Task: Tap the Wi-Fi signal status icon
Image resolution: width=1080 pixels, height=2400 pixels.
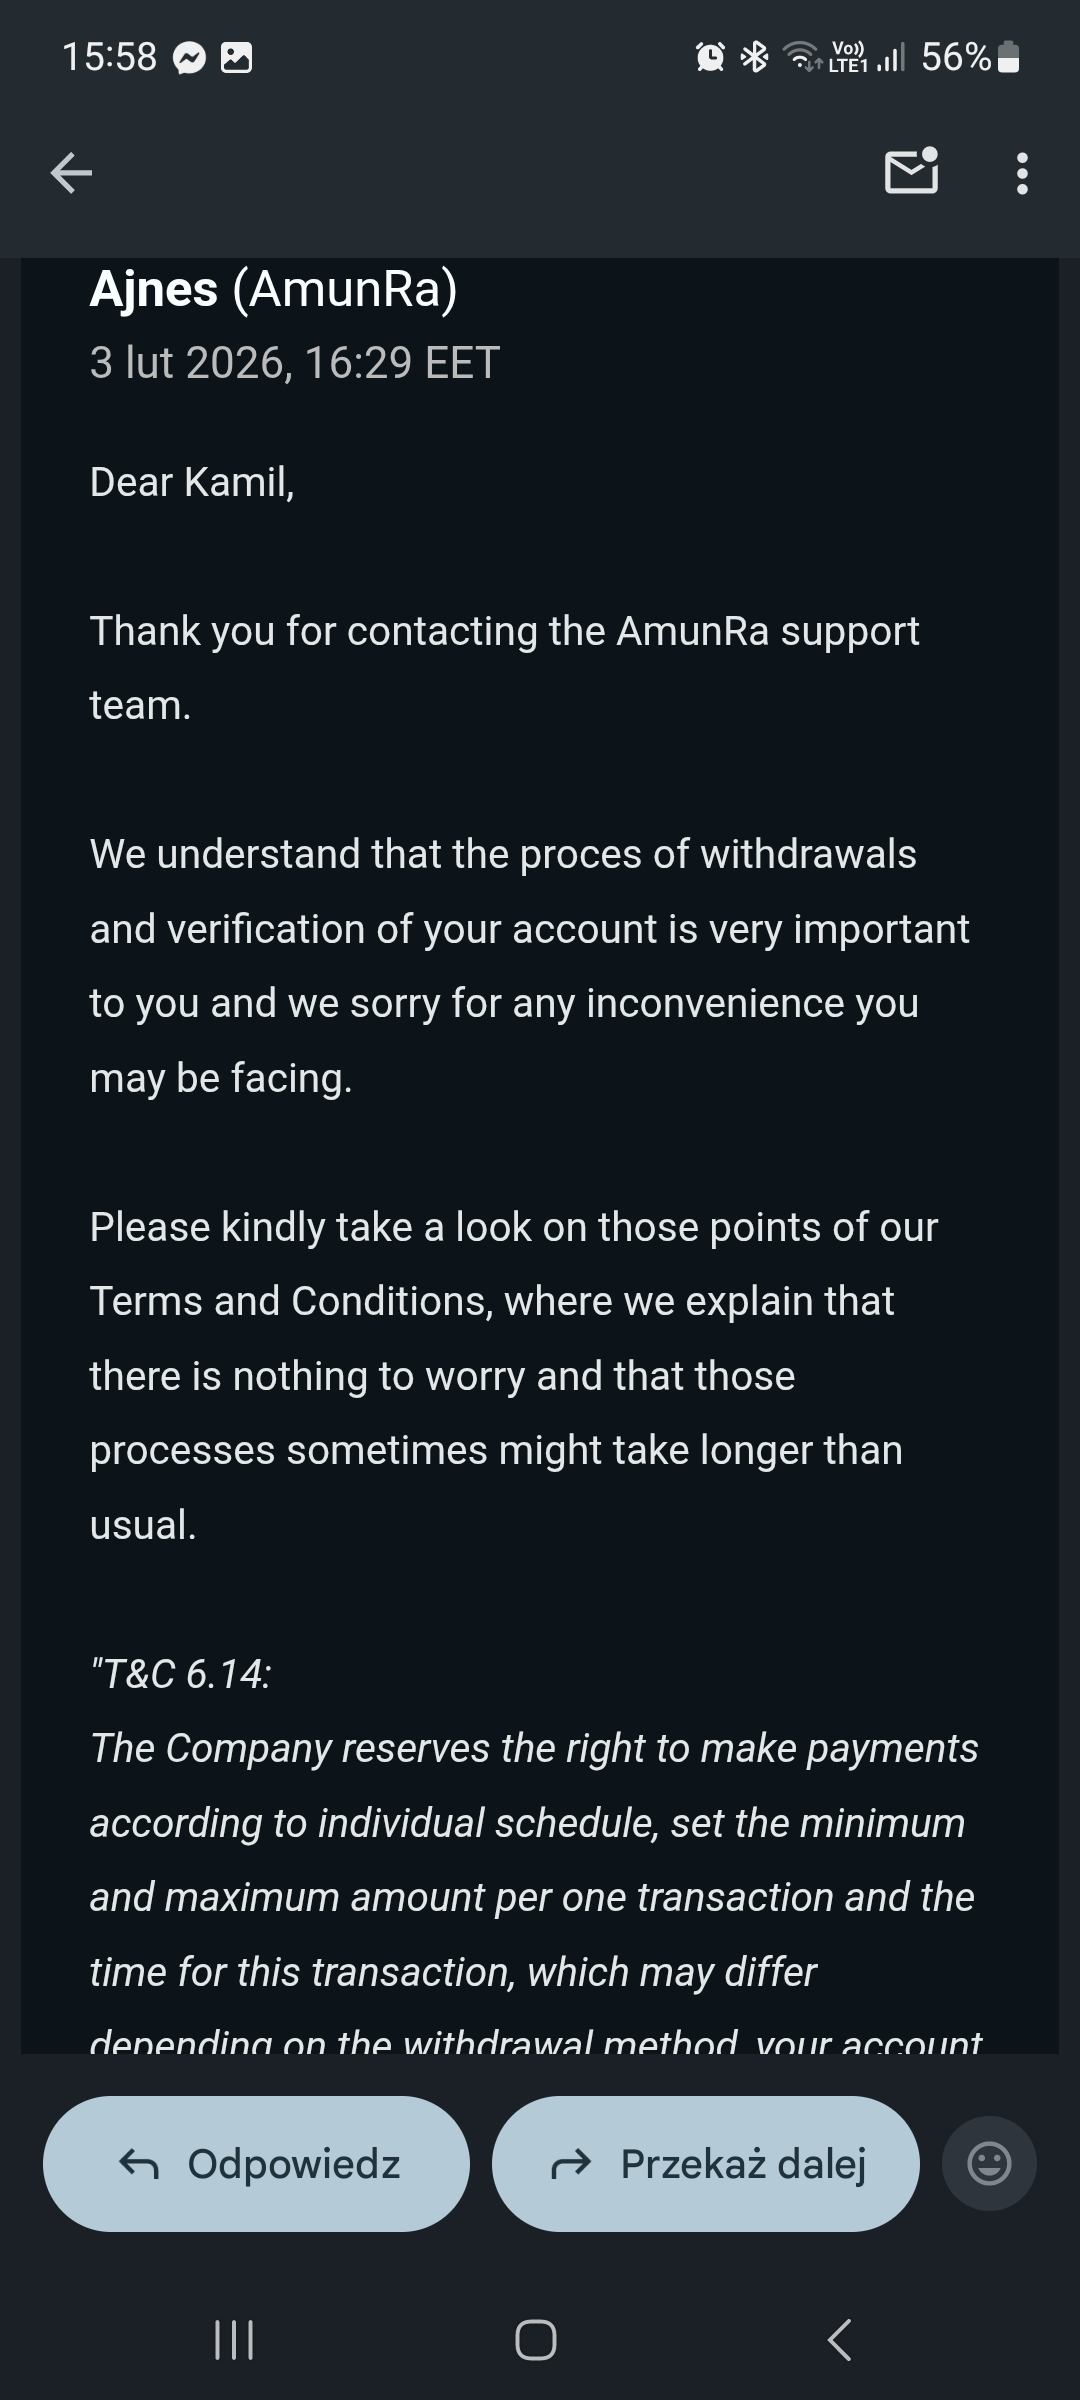Action: [x=802, y=57]
